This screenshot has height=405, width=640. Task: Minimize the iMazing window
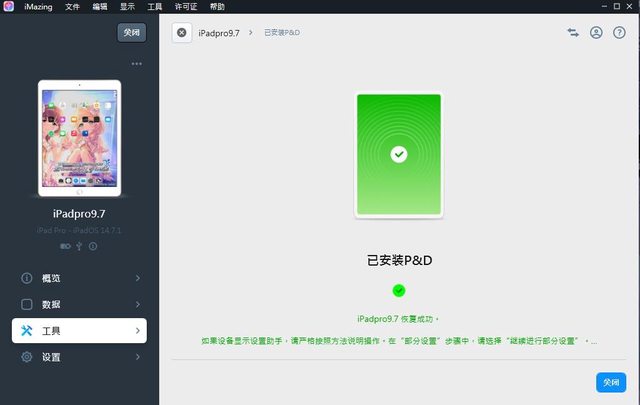[604, 6]
